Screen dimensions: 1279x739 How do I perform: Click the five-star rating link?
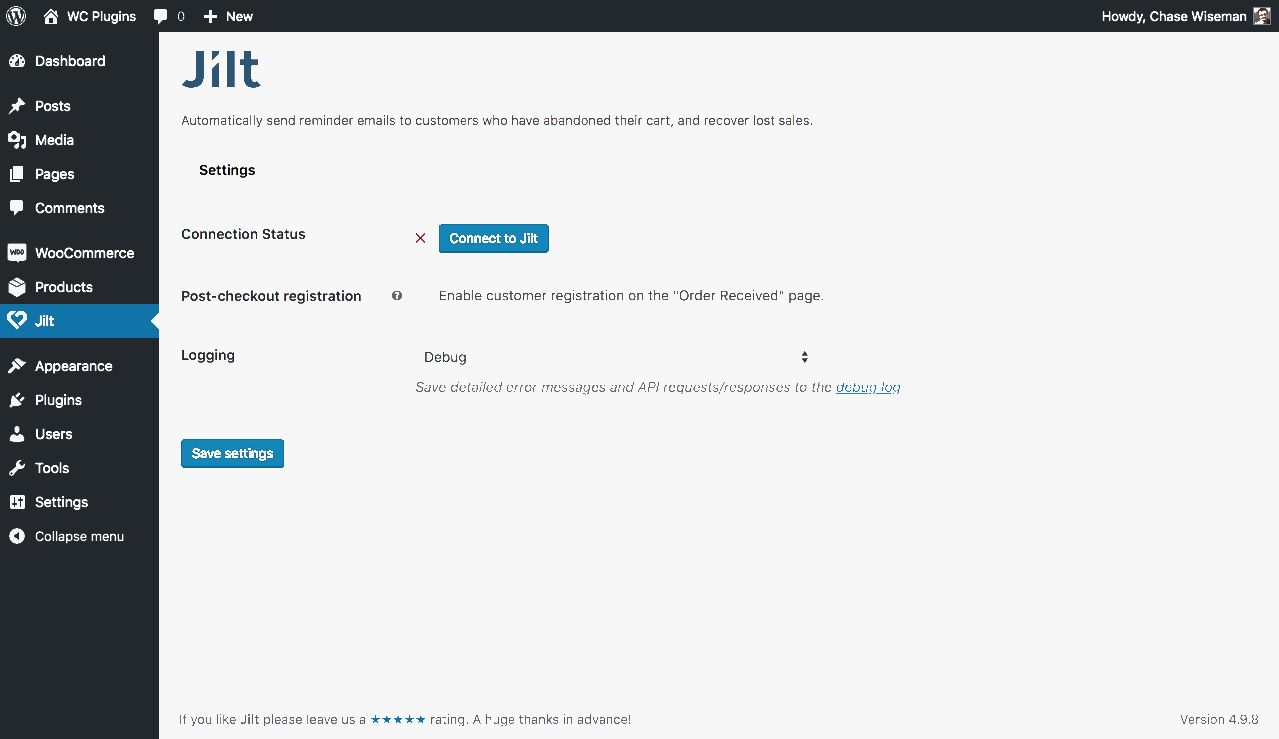point(398,719)
